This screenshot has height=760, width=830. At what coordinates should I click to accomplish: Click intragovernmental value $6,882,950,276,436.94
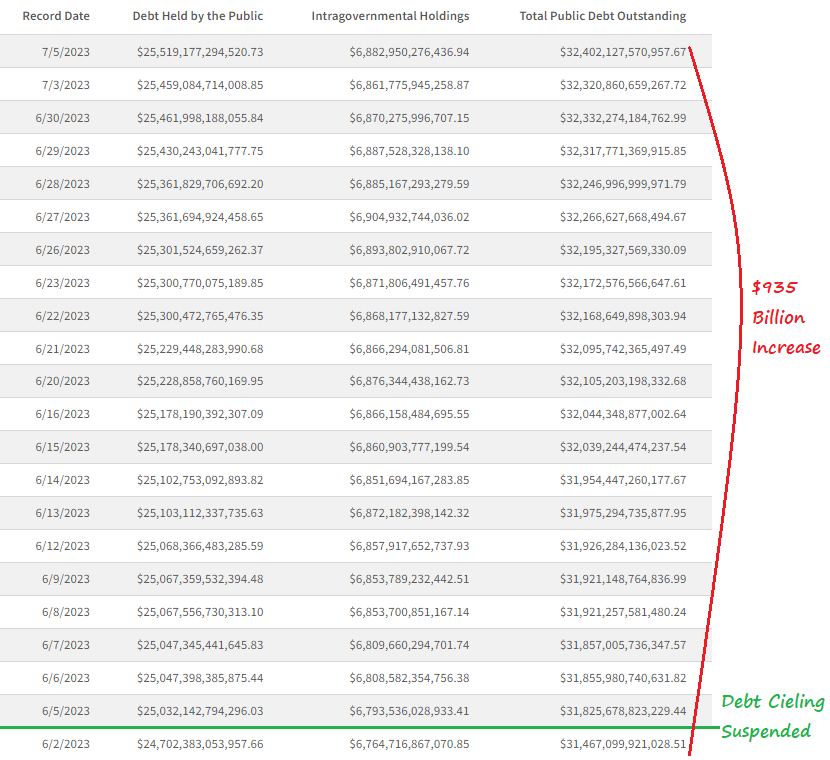pyautogui.click(x=409, y=52)
